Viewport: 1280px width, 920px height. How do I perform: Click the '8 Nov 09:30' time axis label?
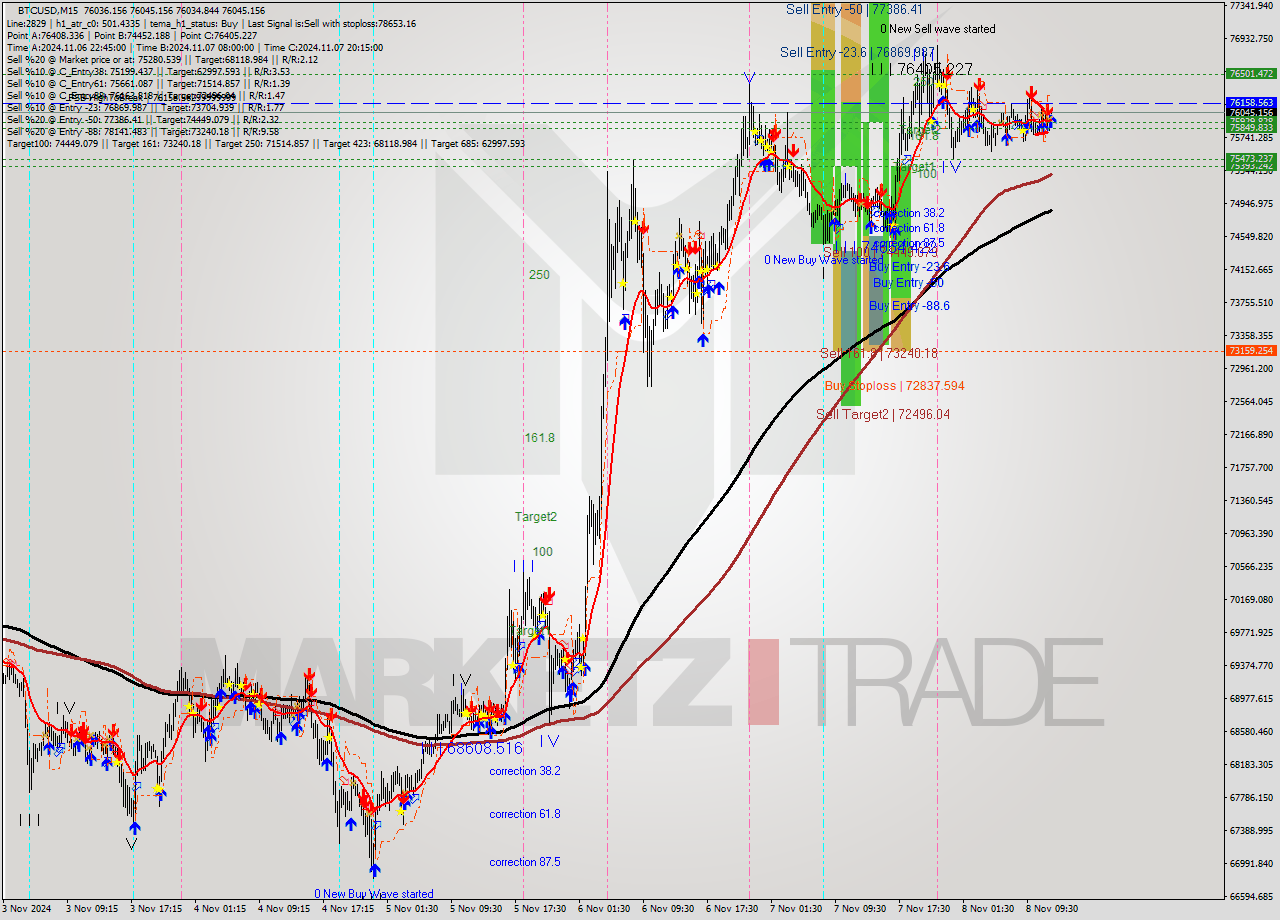pyautogui.click(x=1052, y=909)
